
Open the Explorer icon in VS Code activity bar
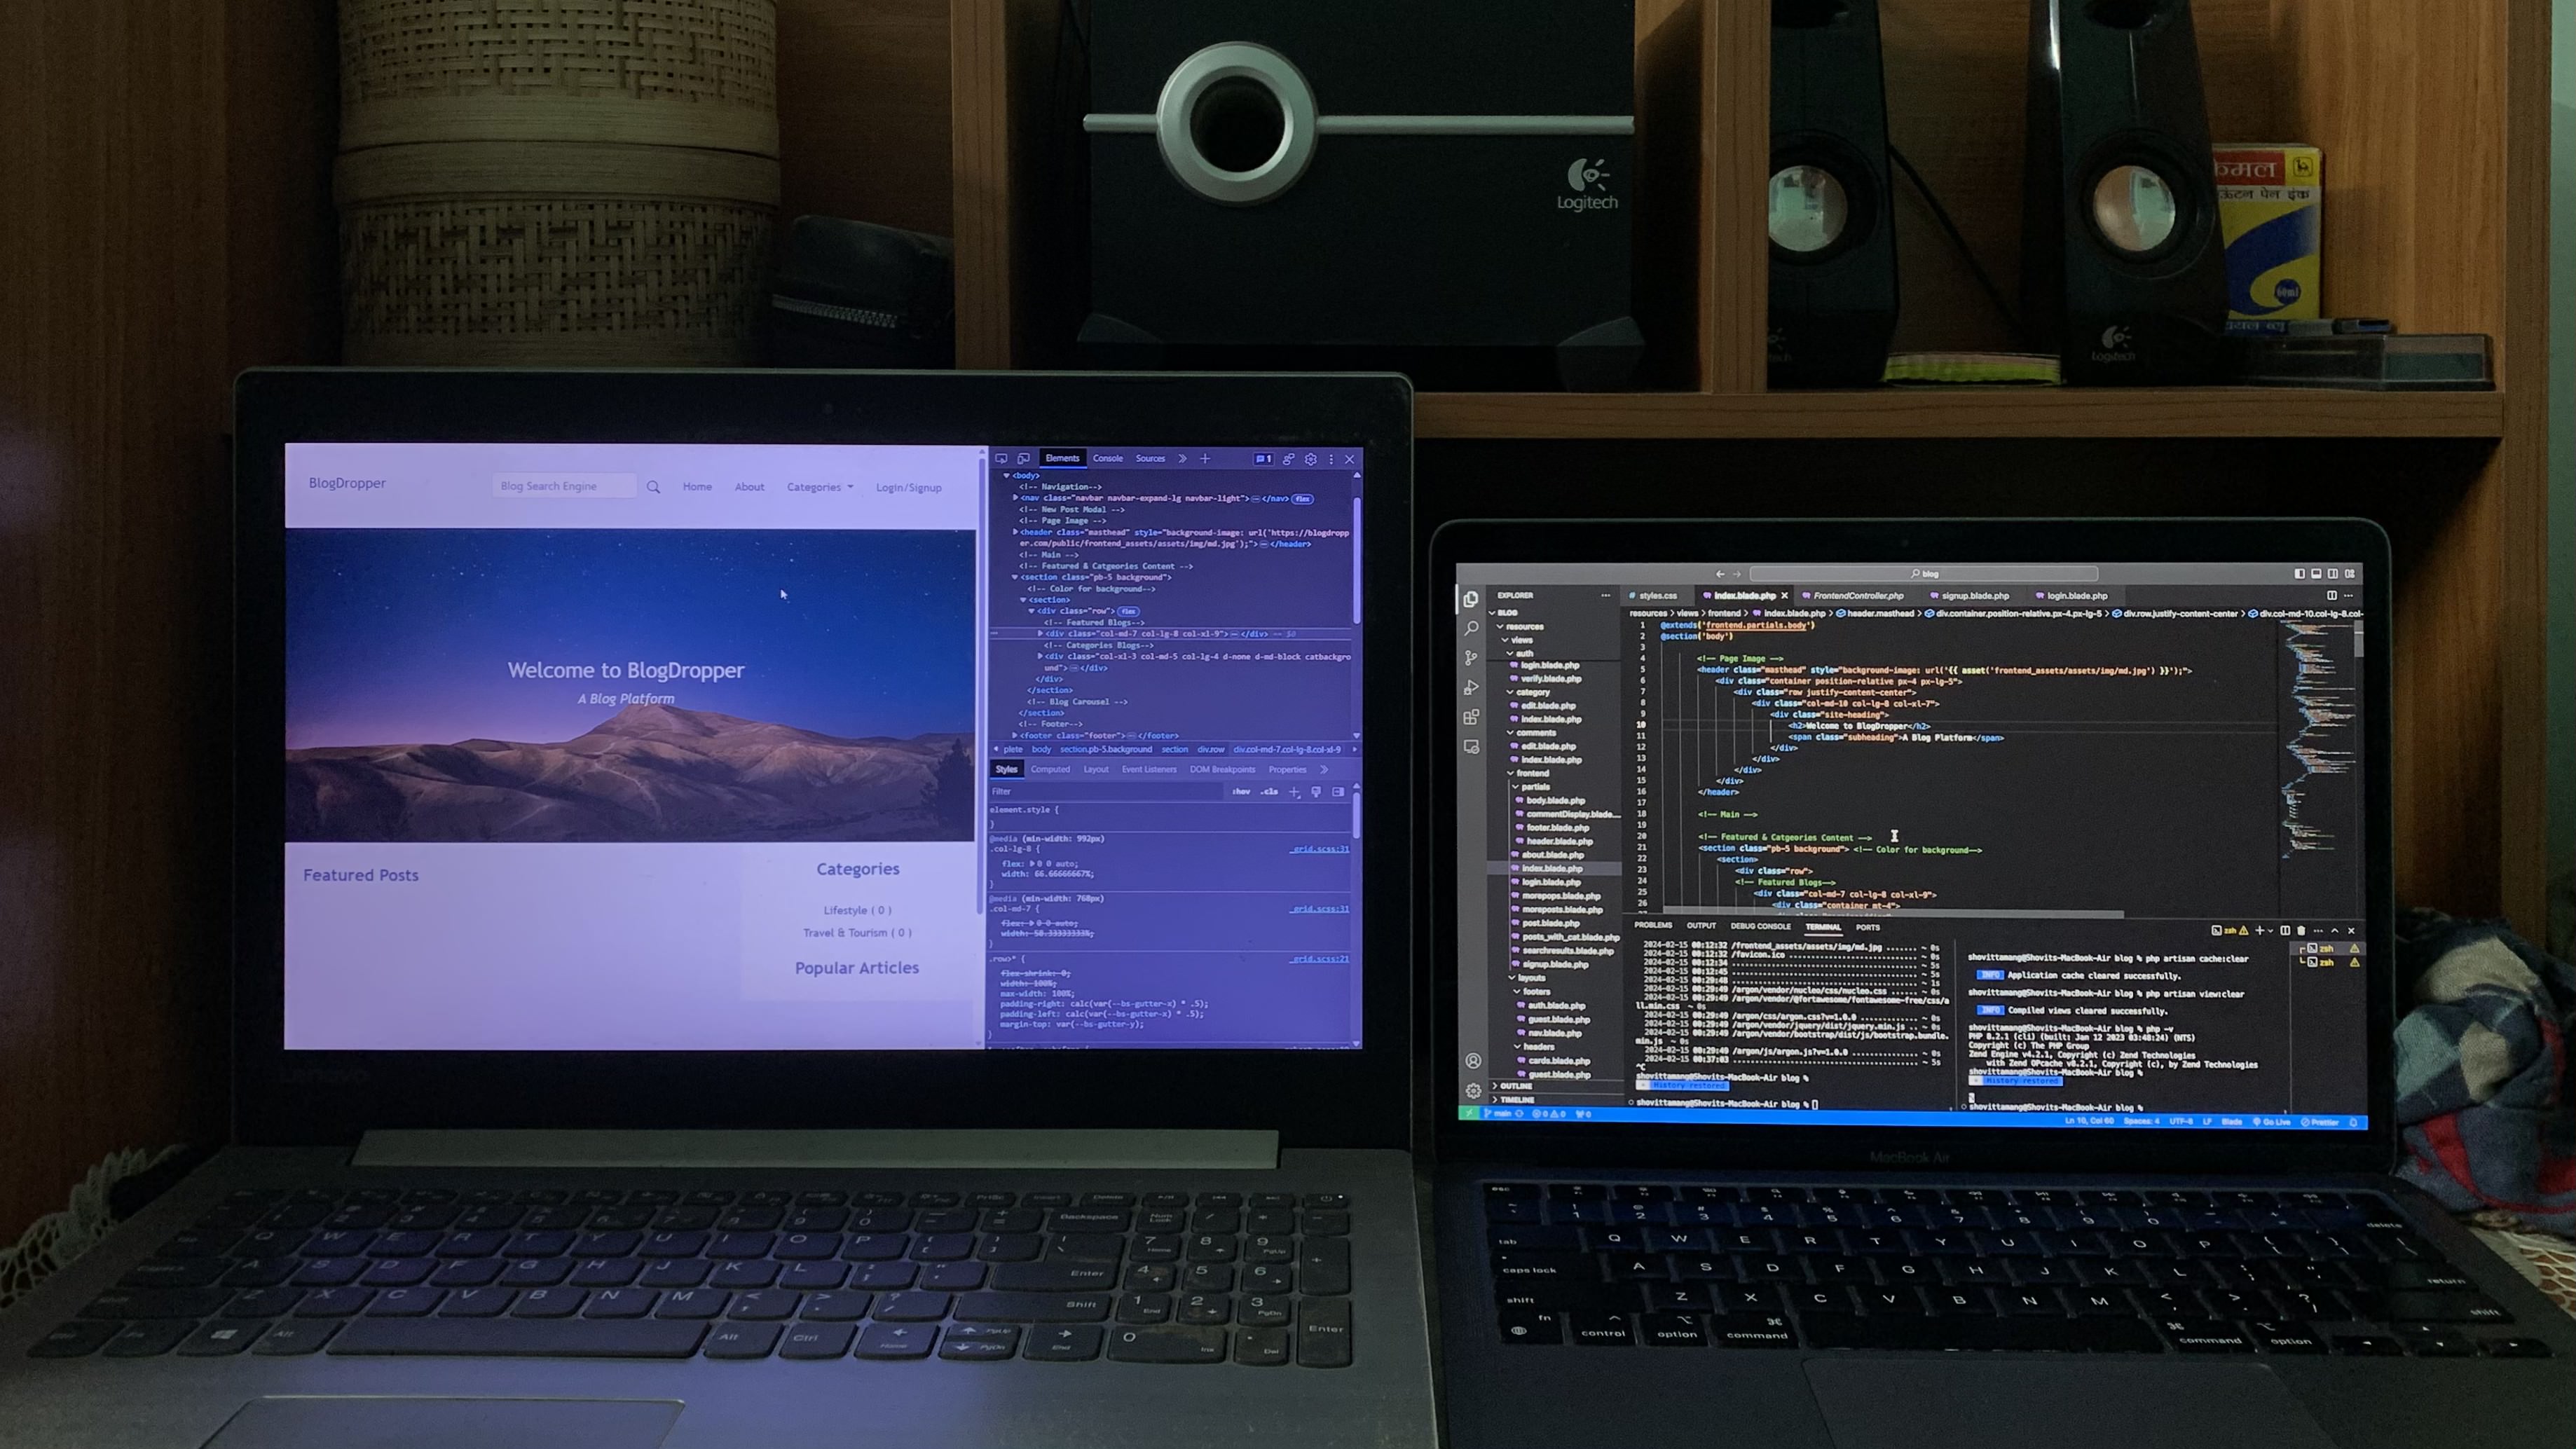tap(1470, 599)
